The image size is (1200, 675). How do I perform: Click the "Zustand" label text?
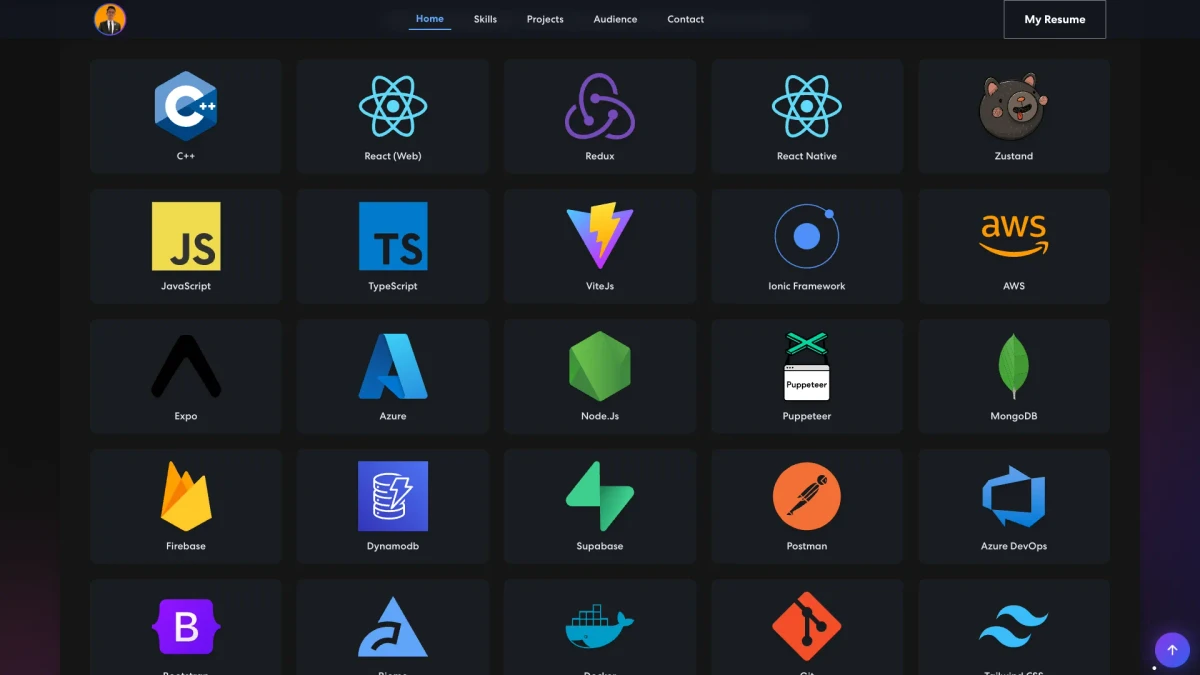tap(1014, 156)
